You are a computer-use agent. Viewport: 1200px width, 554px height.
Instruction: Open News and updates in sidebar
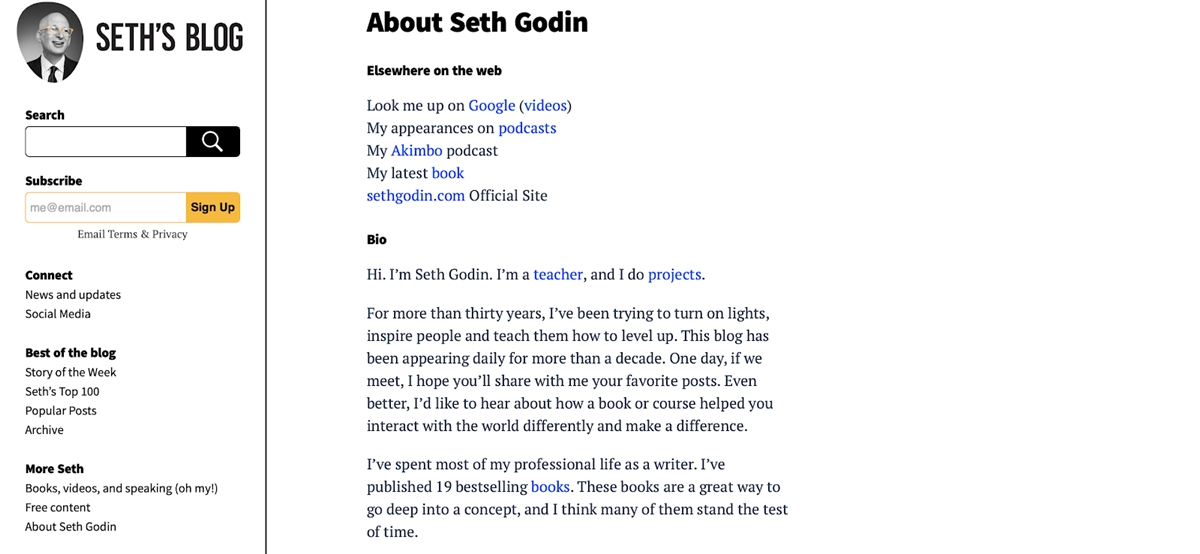pos(73,295)
